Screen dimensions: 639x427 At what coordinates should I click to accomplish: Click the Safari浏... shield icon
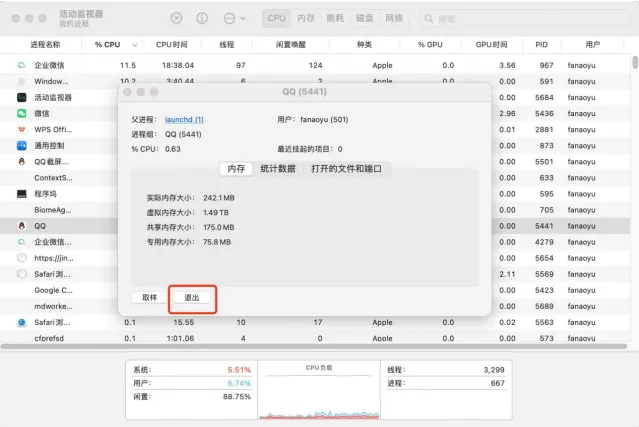(x=22, y=274)
